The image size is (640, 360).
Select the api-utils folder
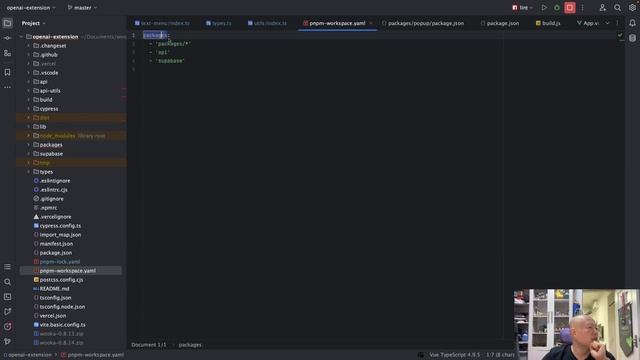pos(50,91)
